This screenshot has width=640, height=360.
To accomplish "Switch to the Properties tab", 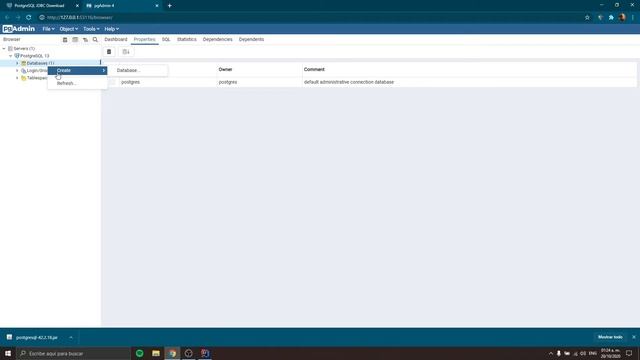I will 144,40.
